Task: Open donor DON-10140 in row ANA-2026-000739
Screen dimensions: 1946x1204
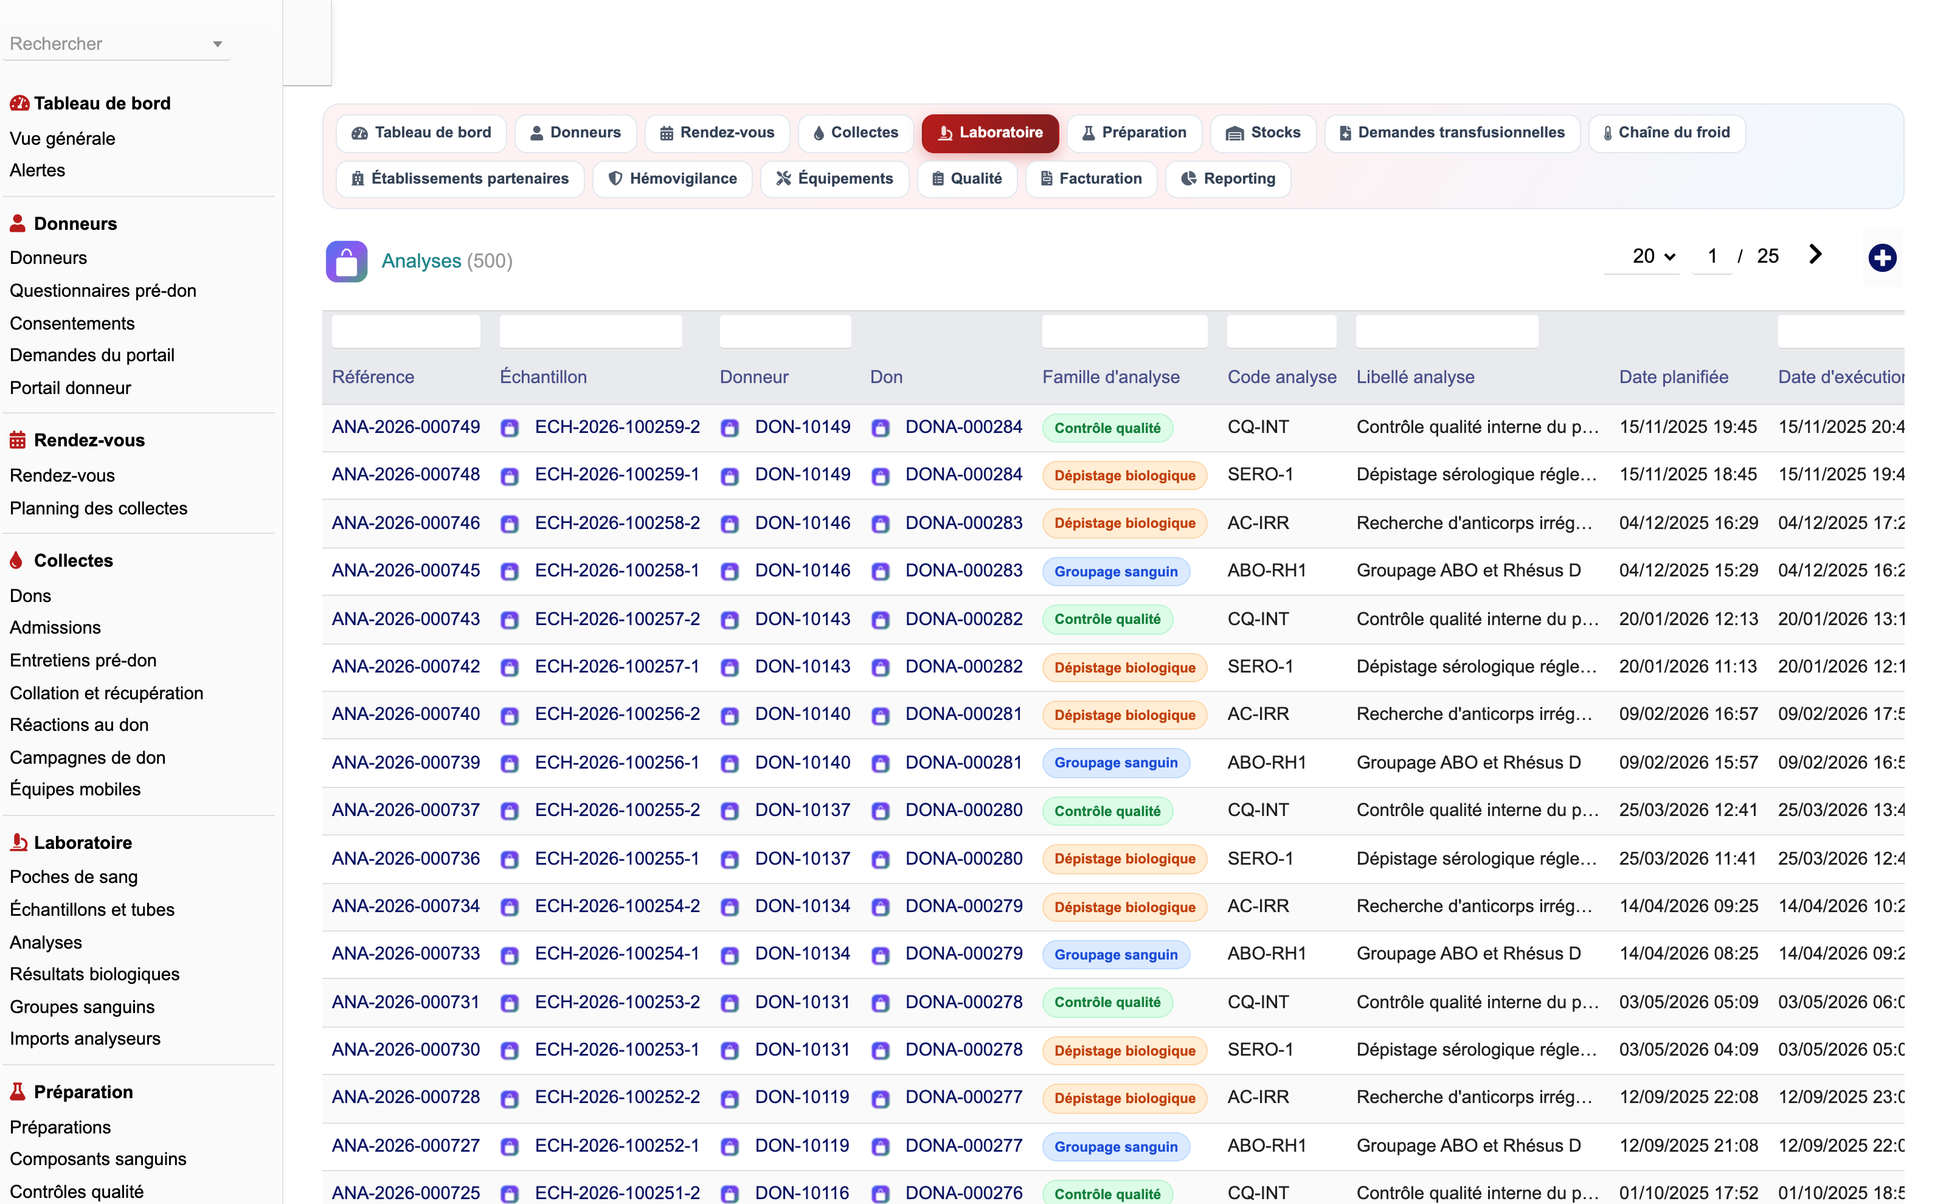Action: point(802,762)
